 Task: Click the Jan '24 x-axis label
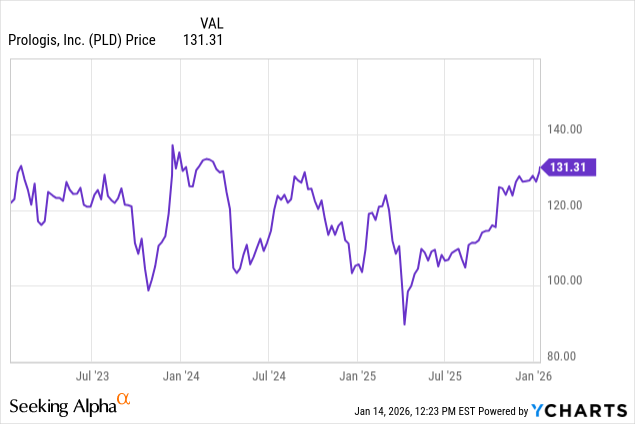[180, 376]
